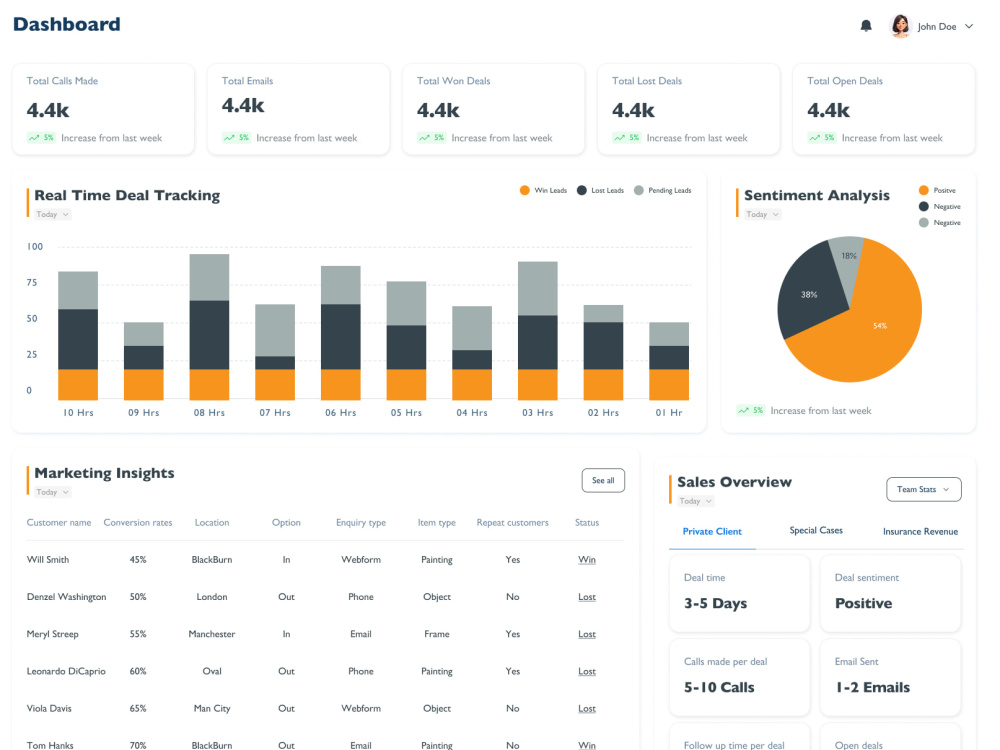Image resolution: width=1000 pixels, height=750 pixels.
Task: Open the Today dropdown in Real Time Deal Tracking
Action: tap(52, 214)
